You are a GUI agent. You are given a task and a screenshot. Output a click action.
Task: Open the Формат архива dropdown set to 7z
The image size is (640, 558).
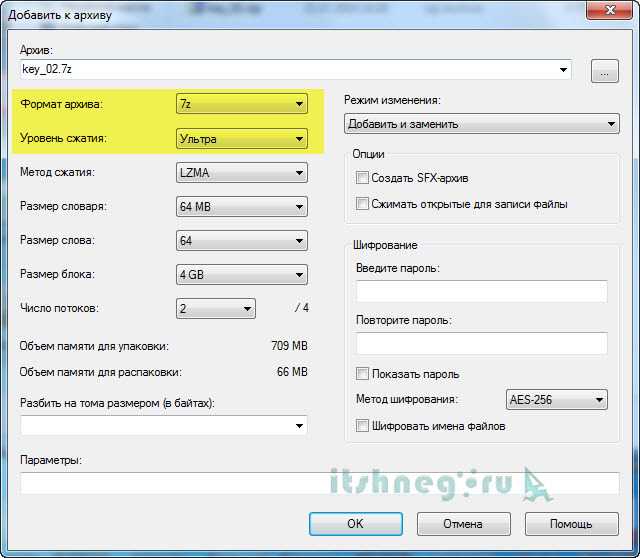242,104
